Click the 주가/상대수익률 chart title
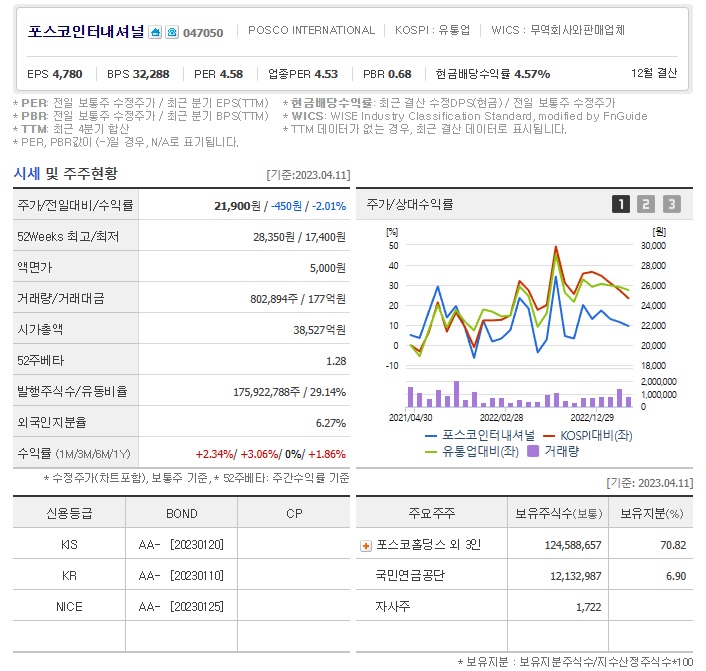The image size is (706, 671). point(410,204)
